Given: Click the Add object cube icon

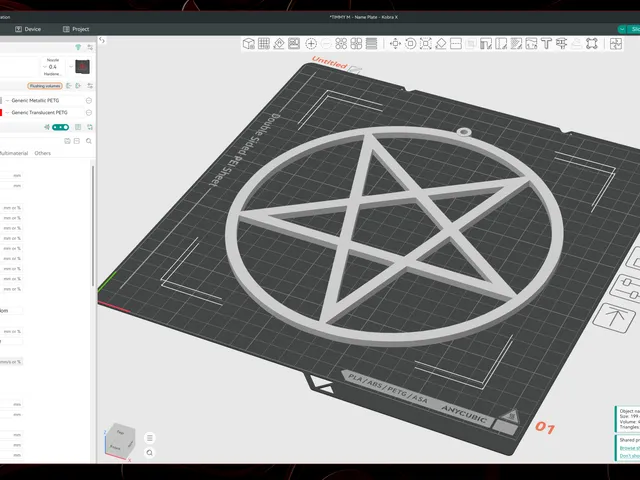Looking at the screenshot, I should 249,44.
